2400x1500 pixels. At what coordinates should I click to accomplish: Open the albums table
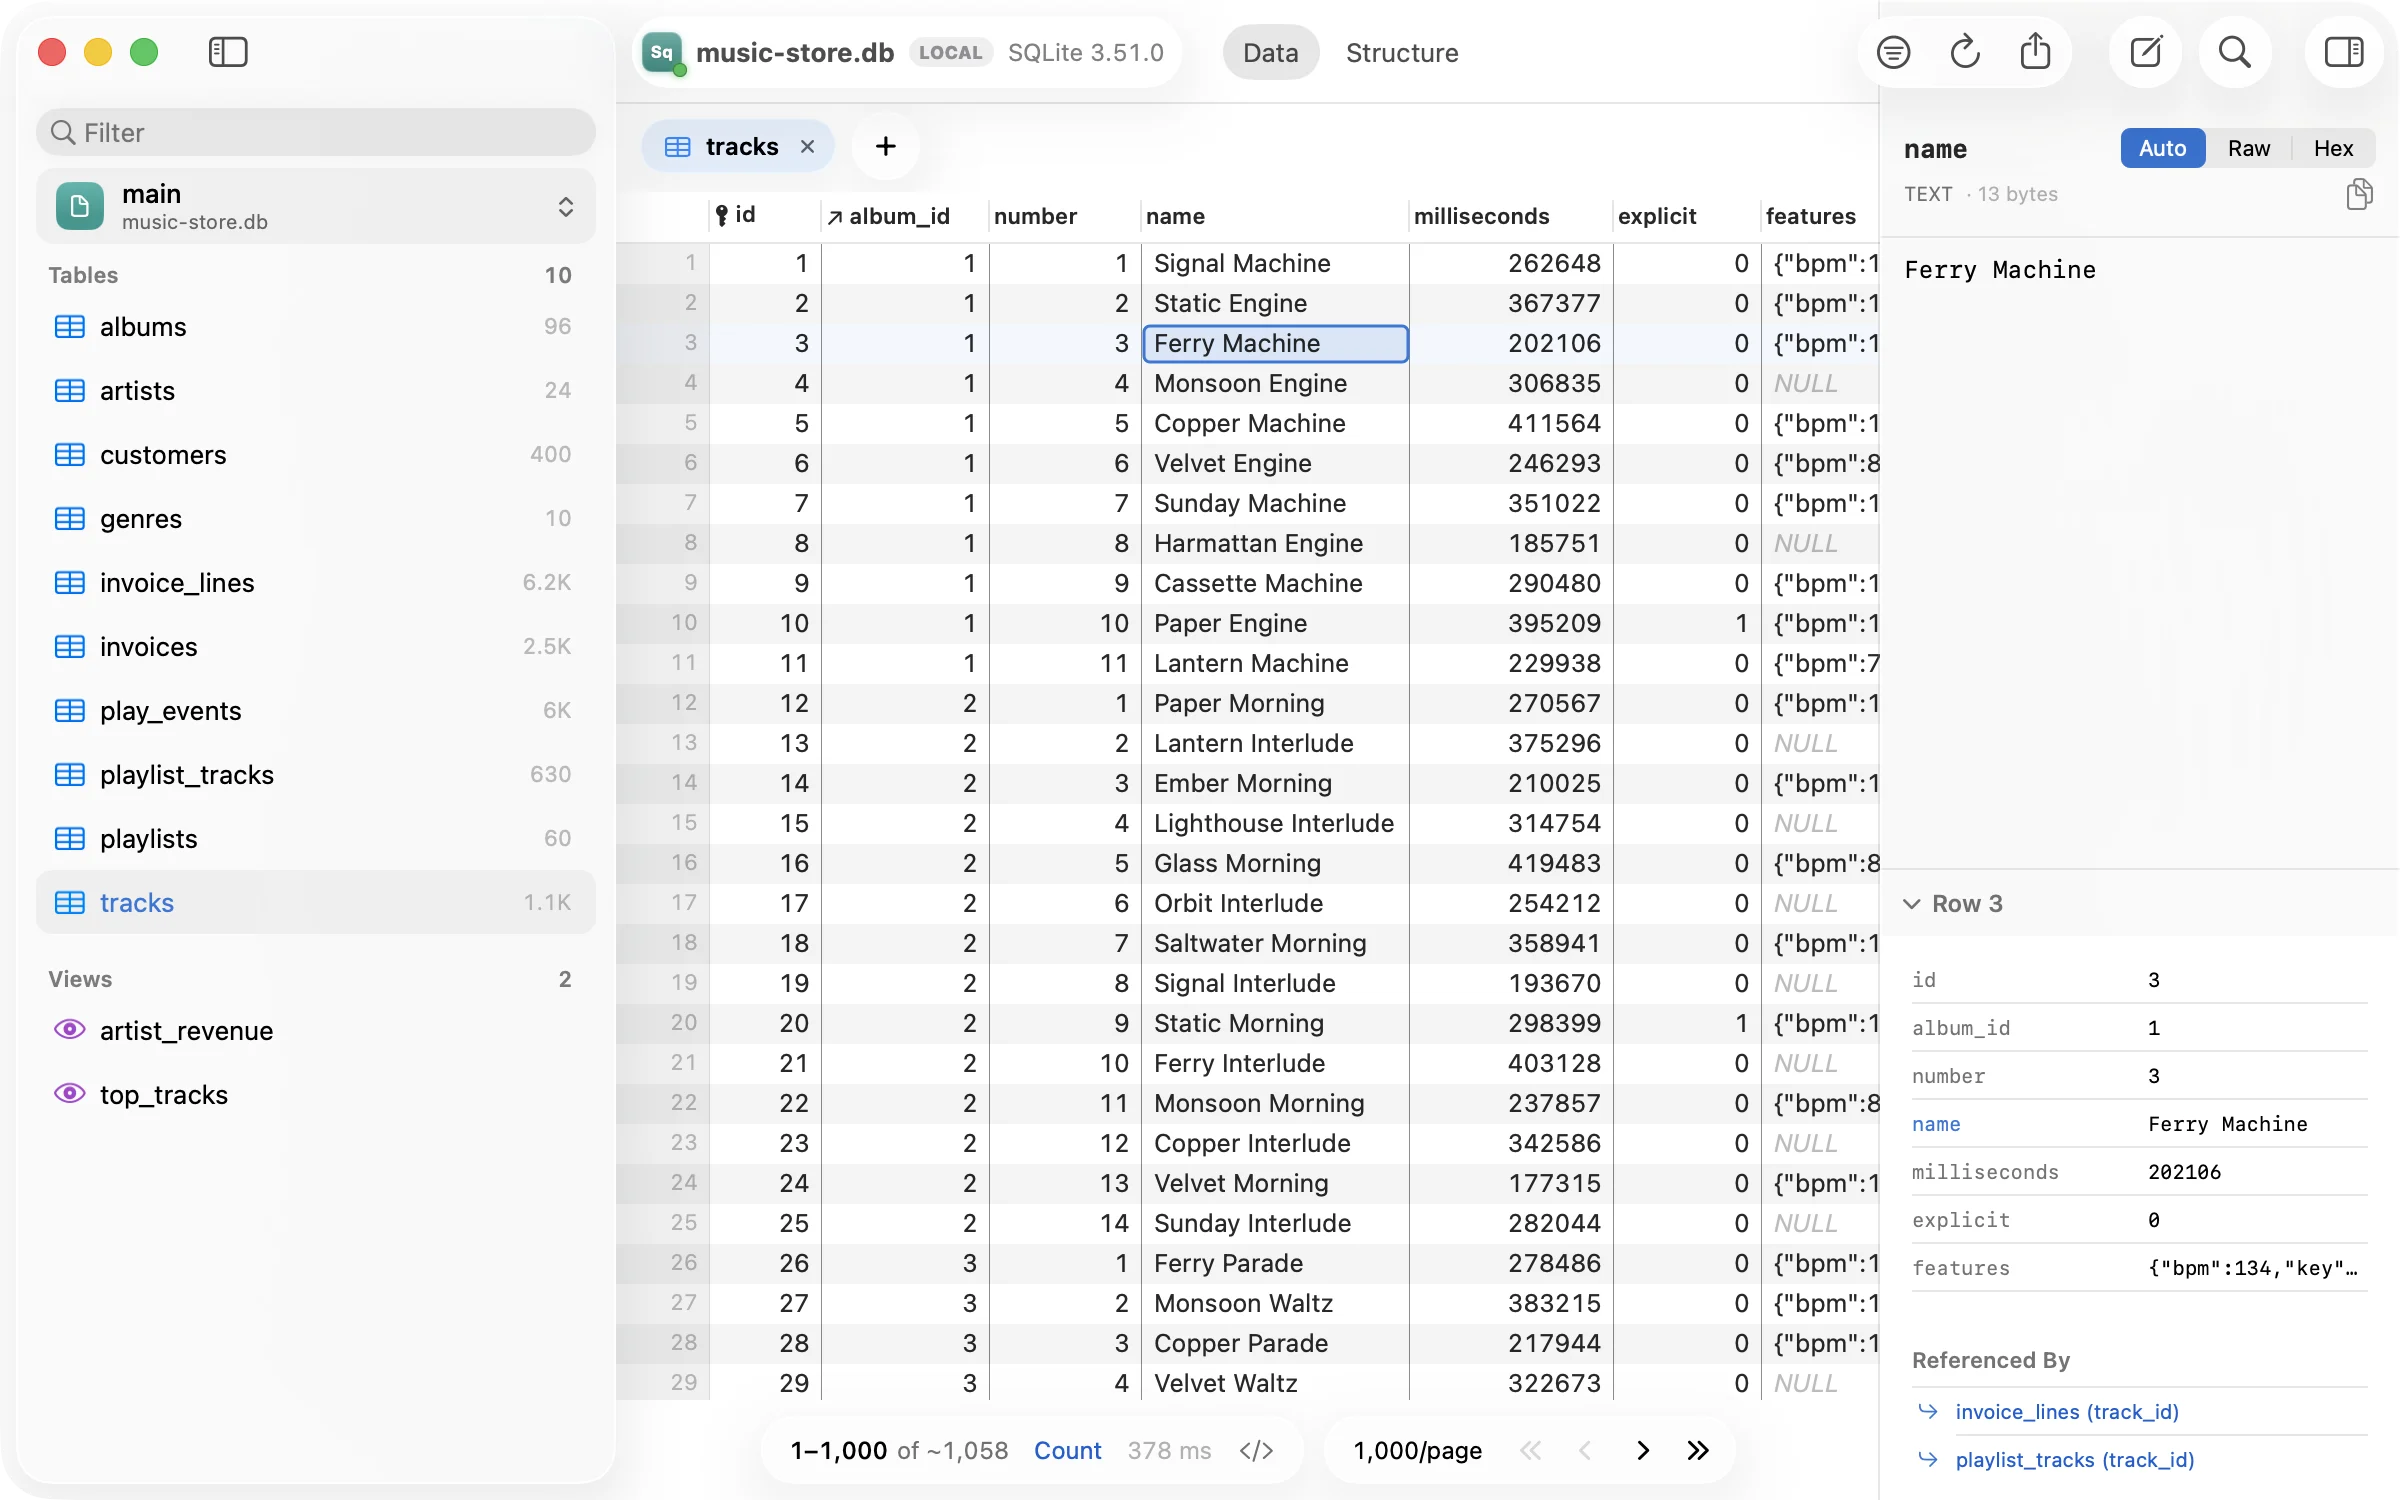316,327
